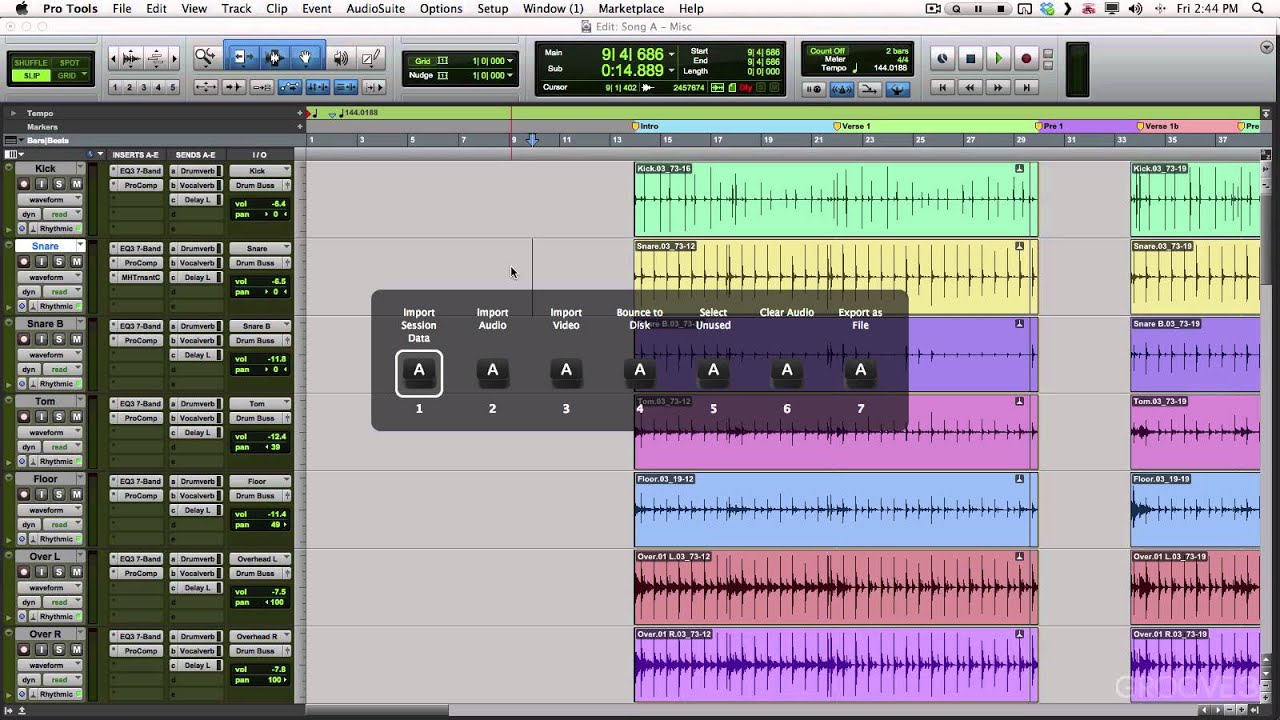Open macOS Spotlight search icon

1258,9
